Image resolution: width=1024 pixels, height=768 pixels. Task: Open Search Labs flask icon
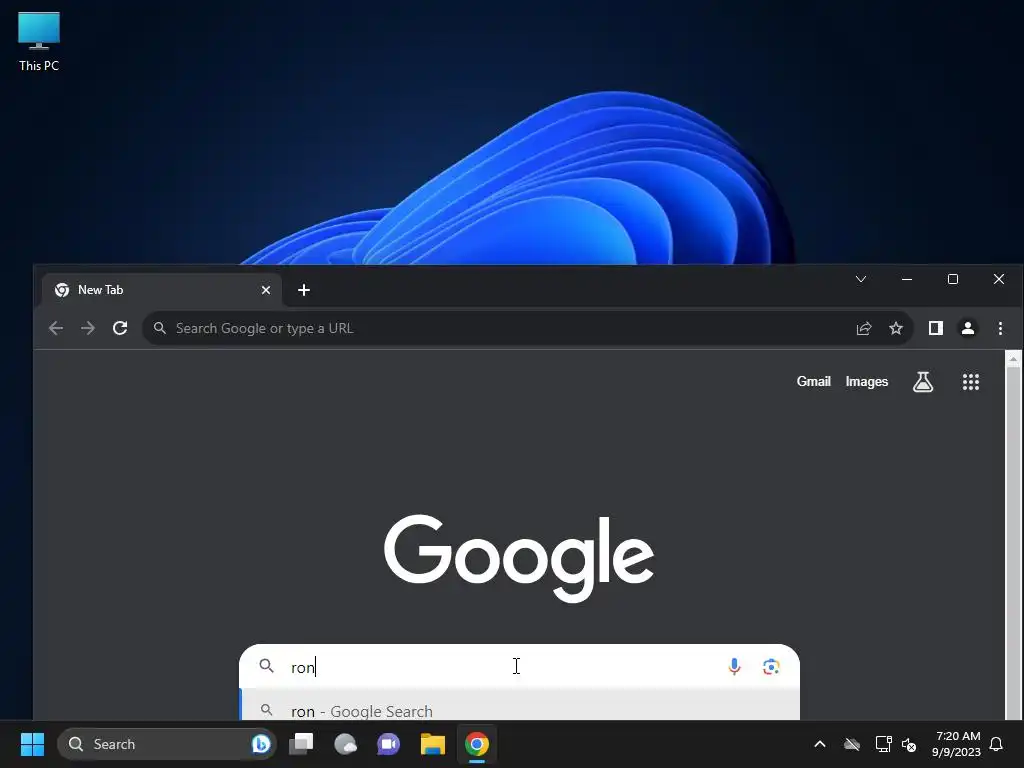tap(923, 381)
